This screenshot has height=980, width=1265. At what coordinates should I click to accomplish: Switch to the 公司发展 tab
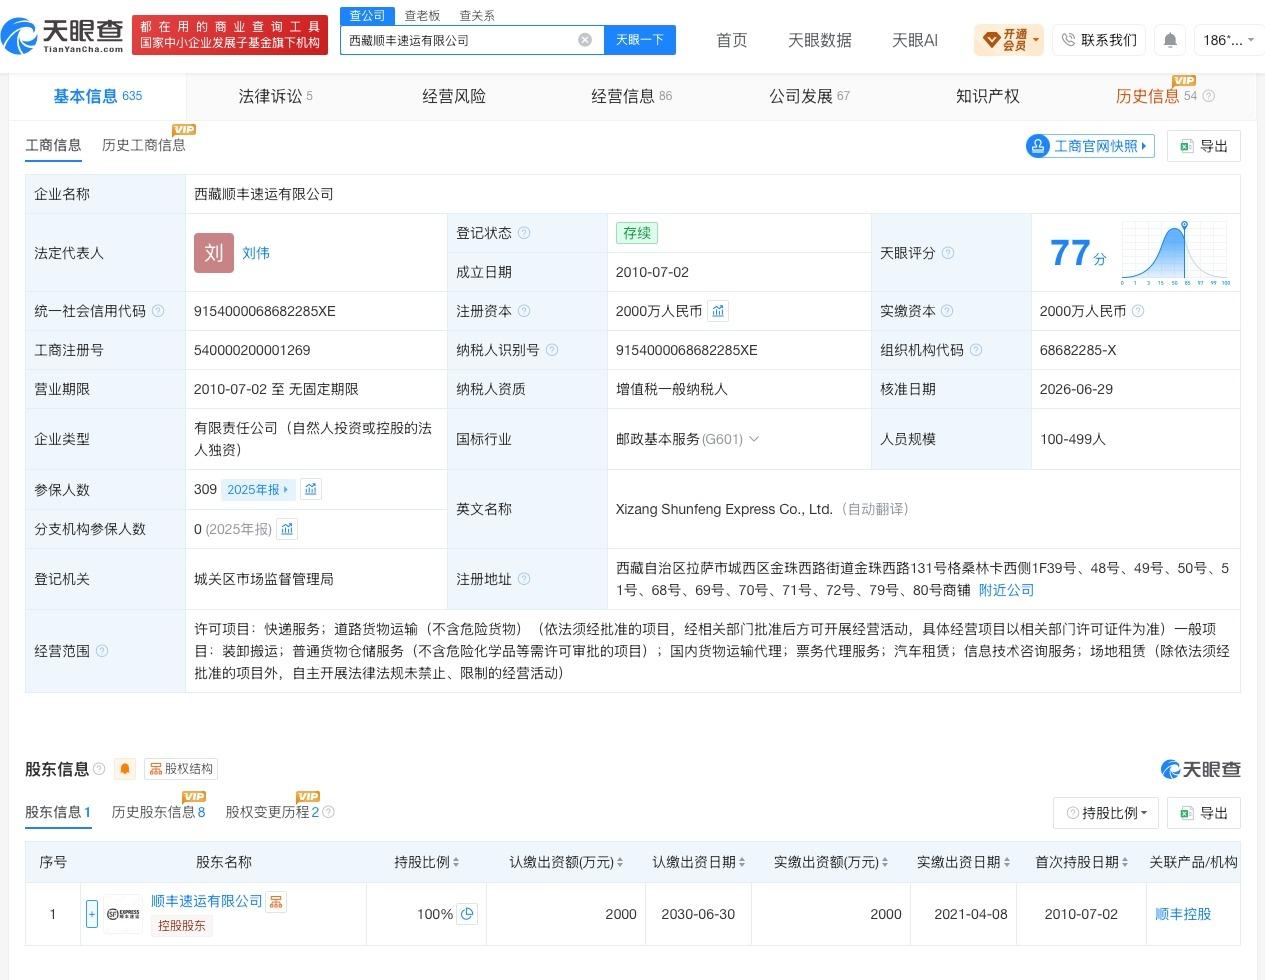tap(809, 96)
